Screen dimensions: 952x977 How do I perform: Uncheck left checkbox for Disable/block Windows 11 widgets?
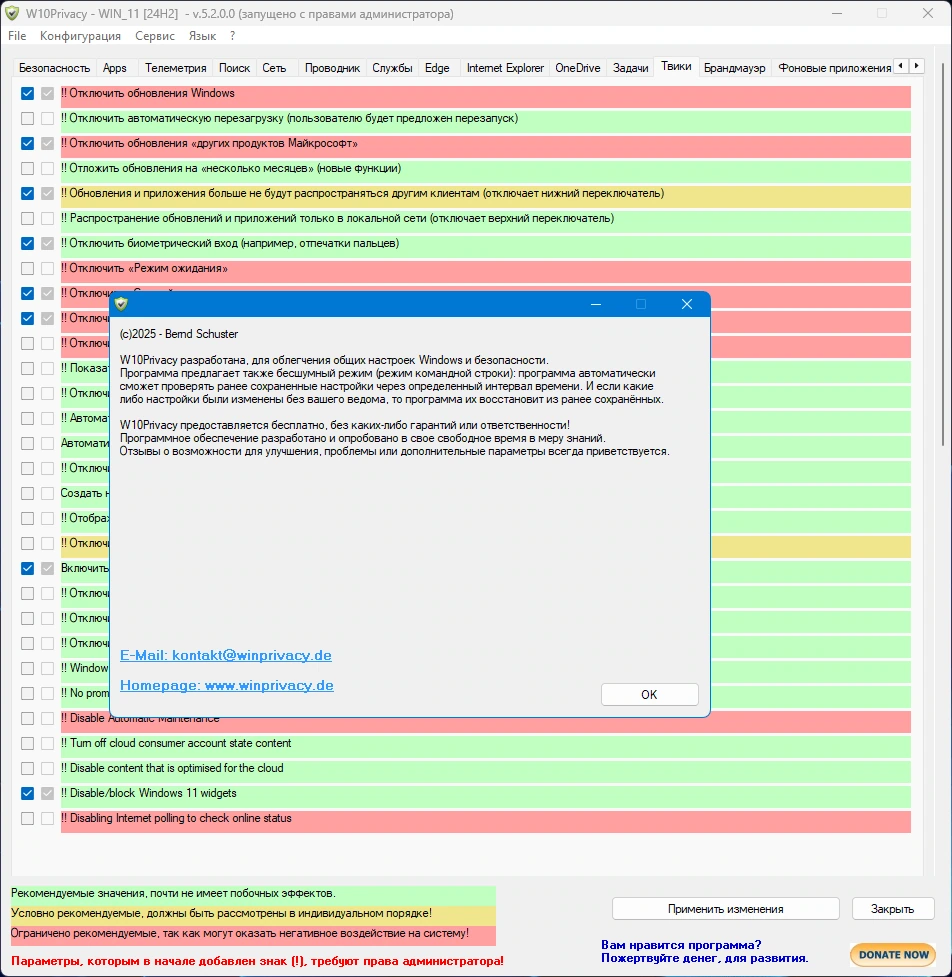27,793
